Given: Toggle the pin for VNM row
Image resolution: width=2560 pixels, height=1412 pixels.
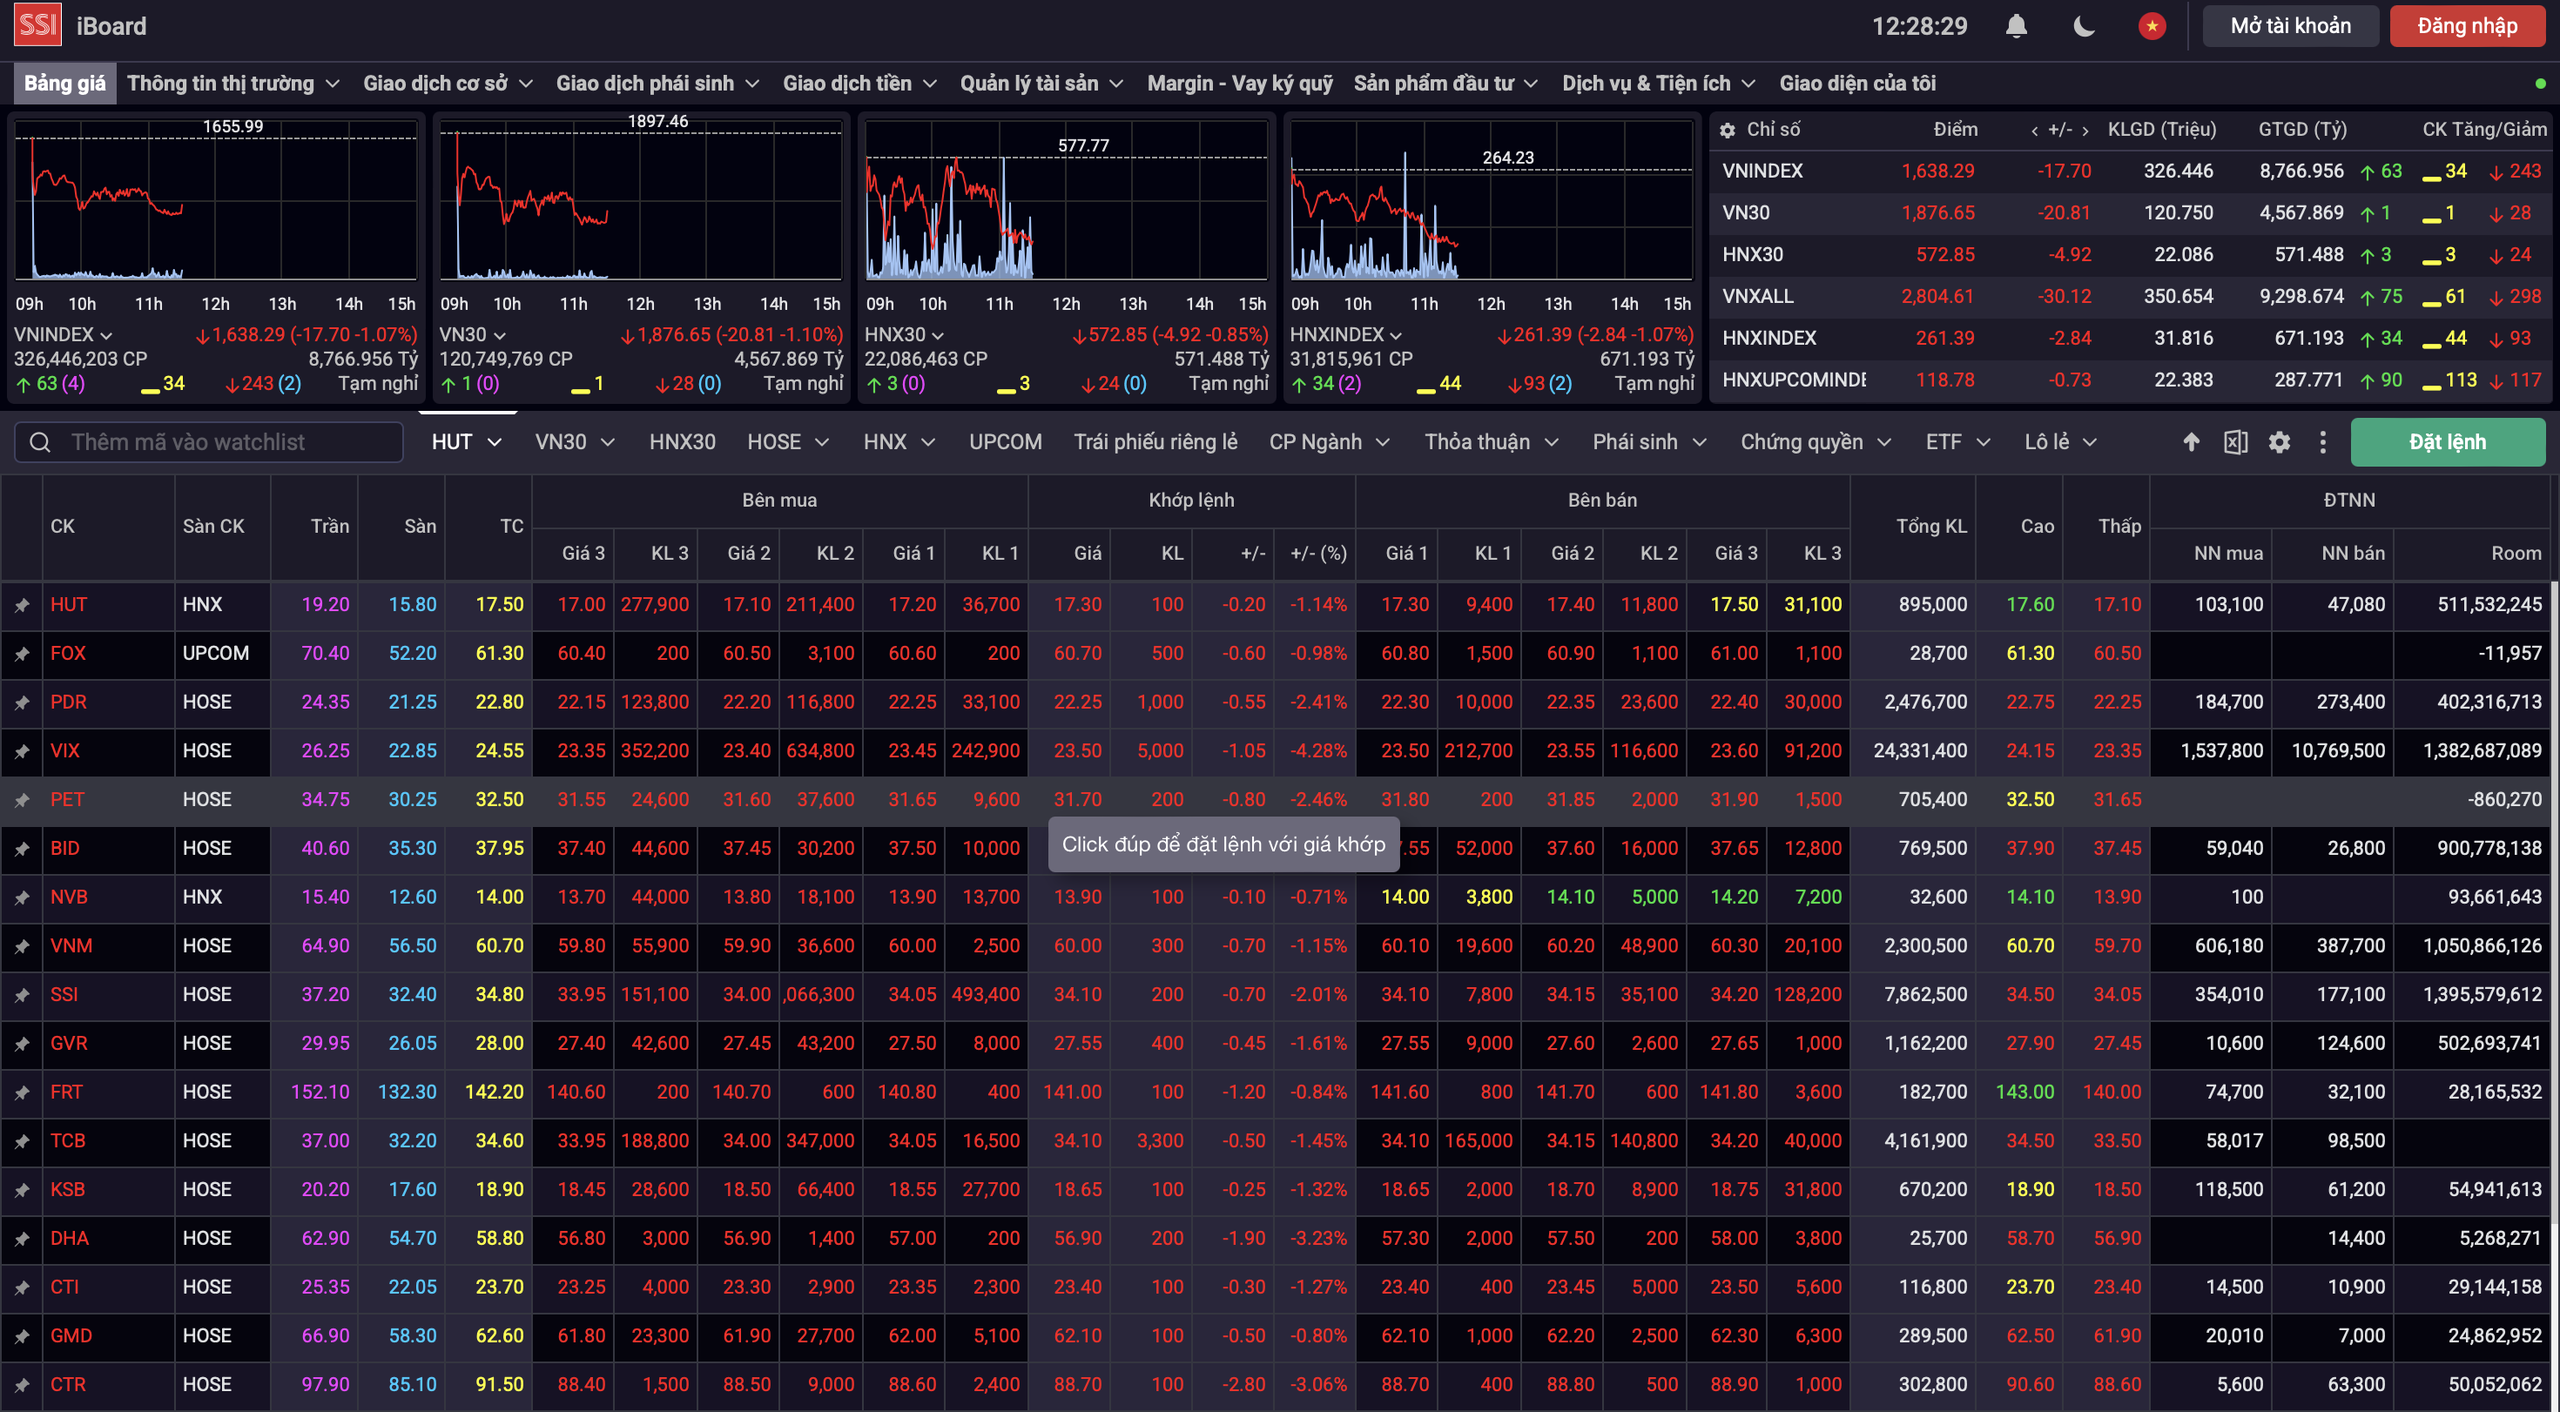Looking at the screenshot, I should tap(22, 946).
